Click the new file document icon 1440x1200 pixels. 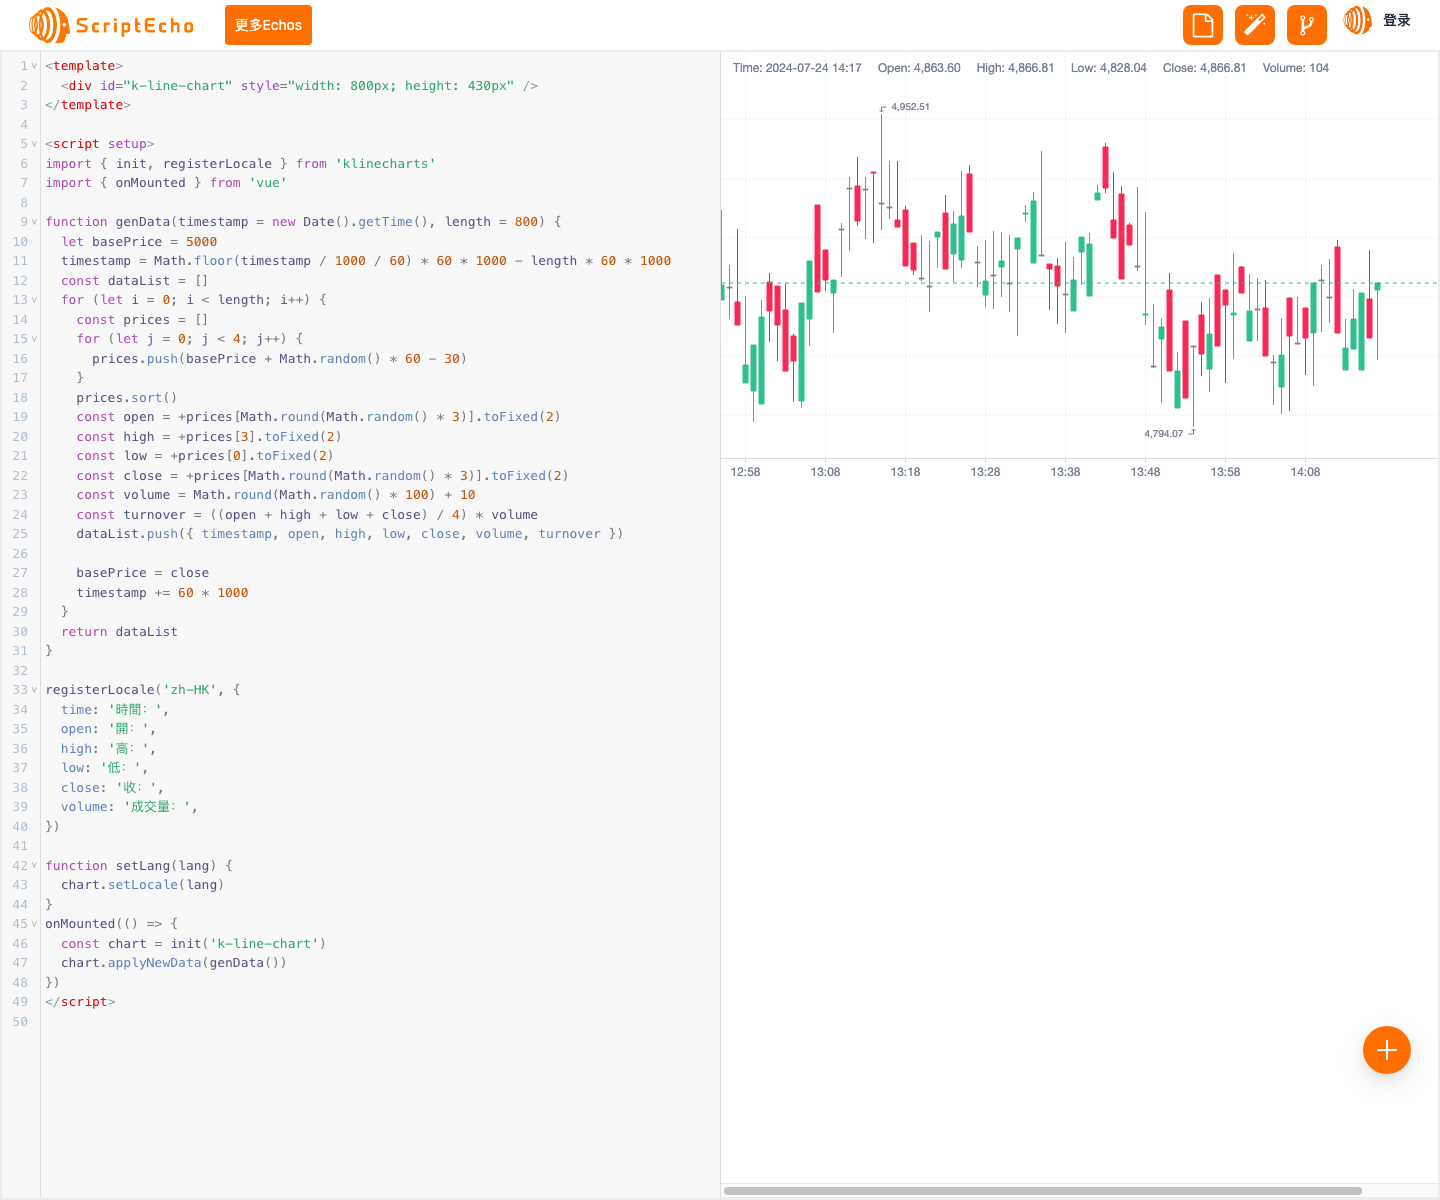click(x=1203, y=25)
